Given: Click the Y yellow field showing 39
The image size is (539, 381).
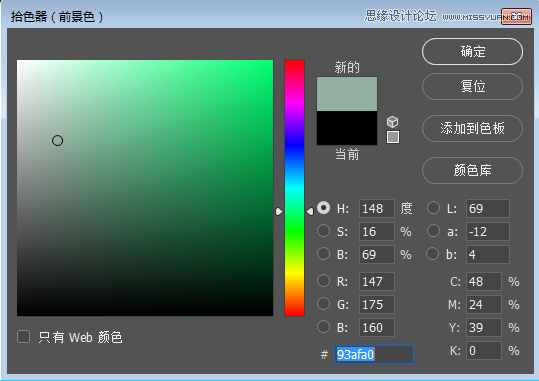Looking at the screenshot, I should point(484,327).
